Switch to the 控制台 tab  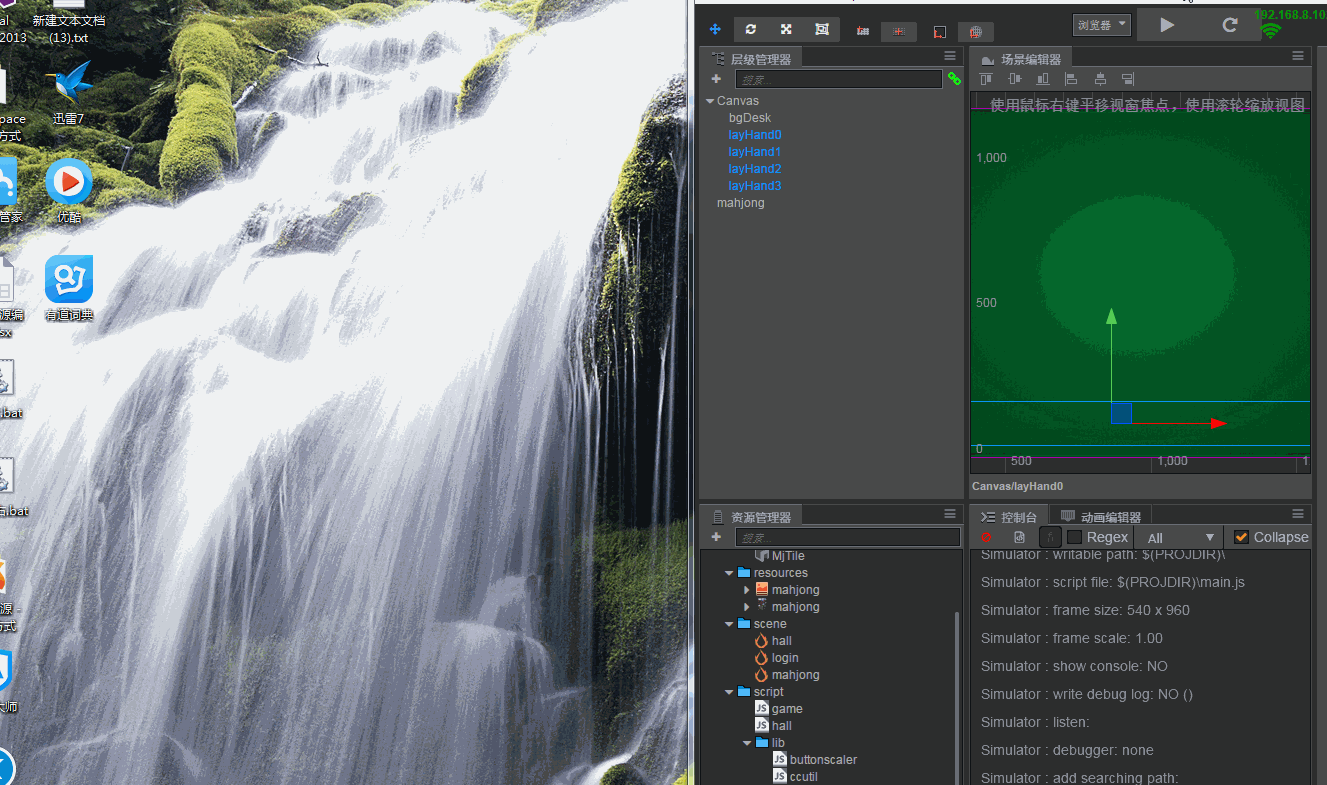coord(1010,517)
